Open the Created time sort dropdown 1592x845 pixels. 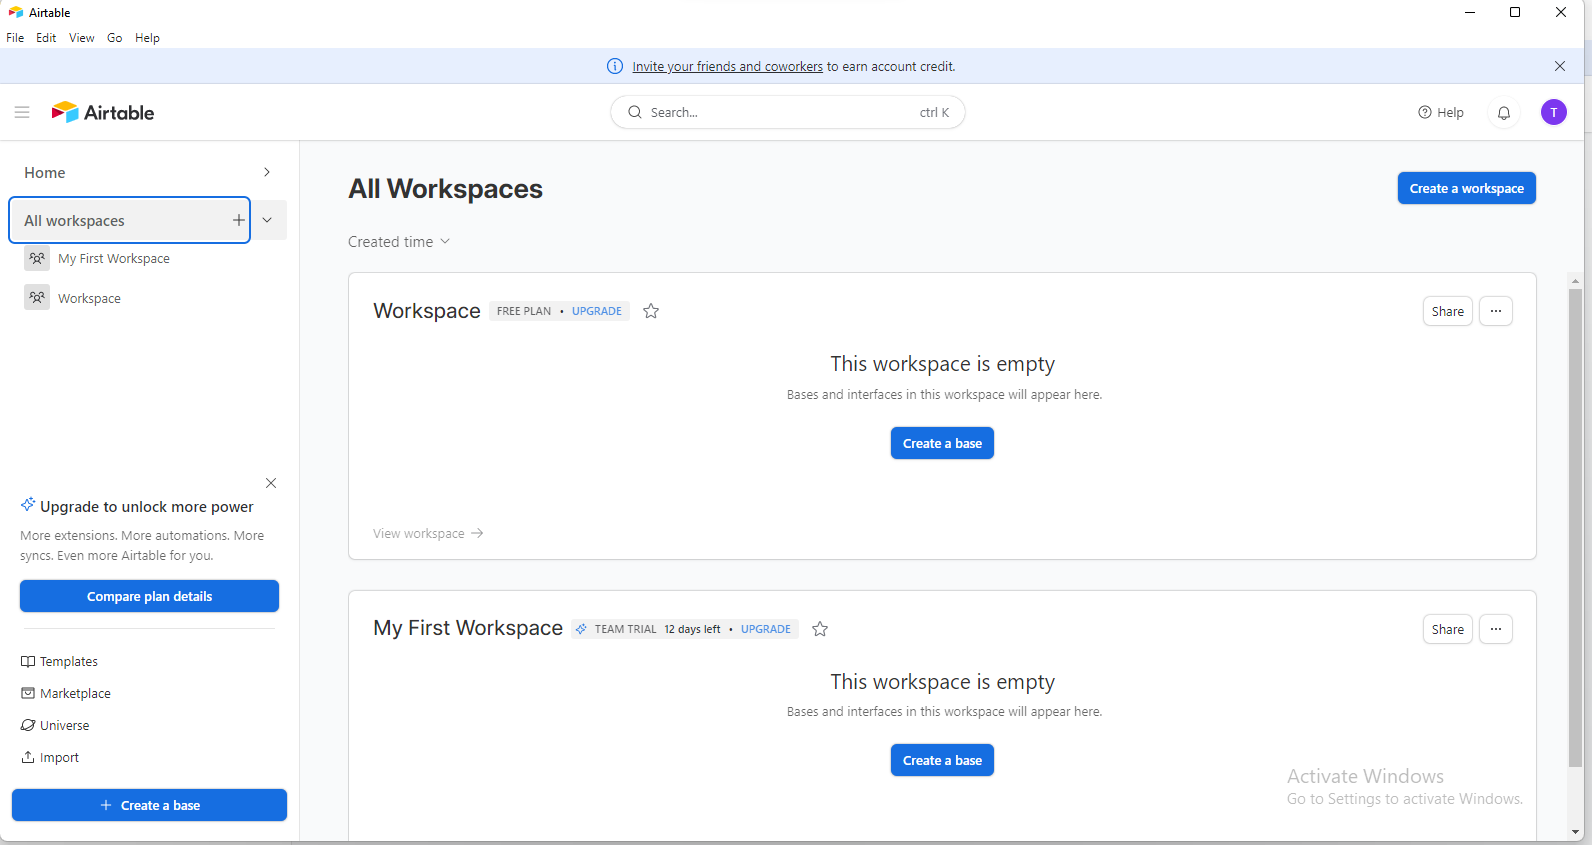pos(399,242)
